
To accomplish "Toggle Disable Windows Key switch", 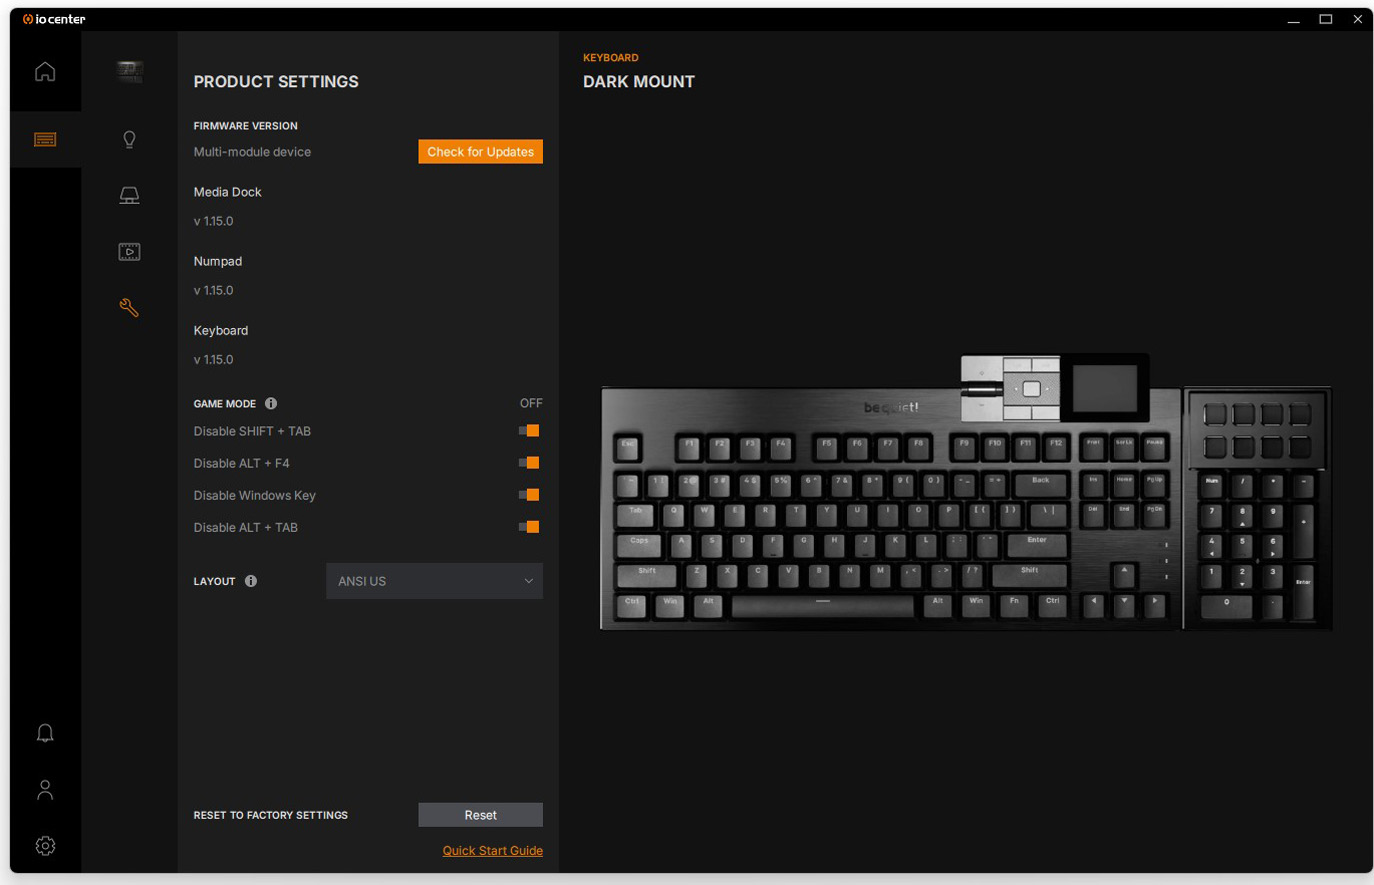I will coord(529,495).
